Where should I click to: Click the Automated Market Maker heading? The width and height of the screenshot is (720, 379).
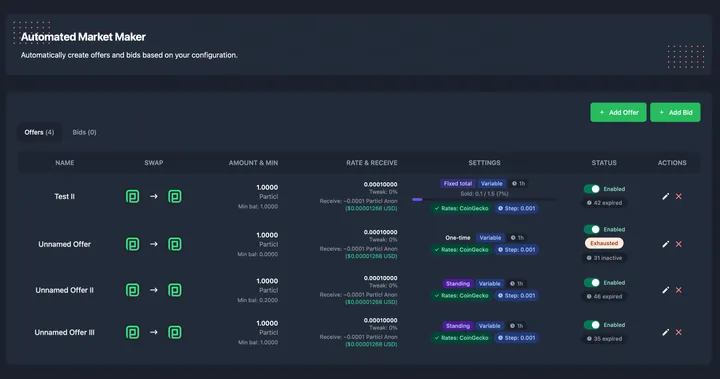pyautogui.click(x=83, y=37)
